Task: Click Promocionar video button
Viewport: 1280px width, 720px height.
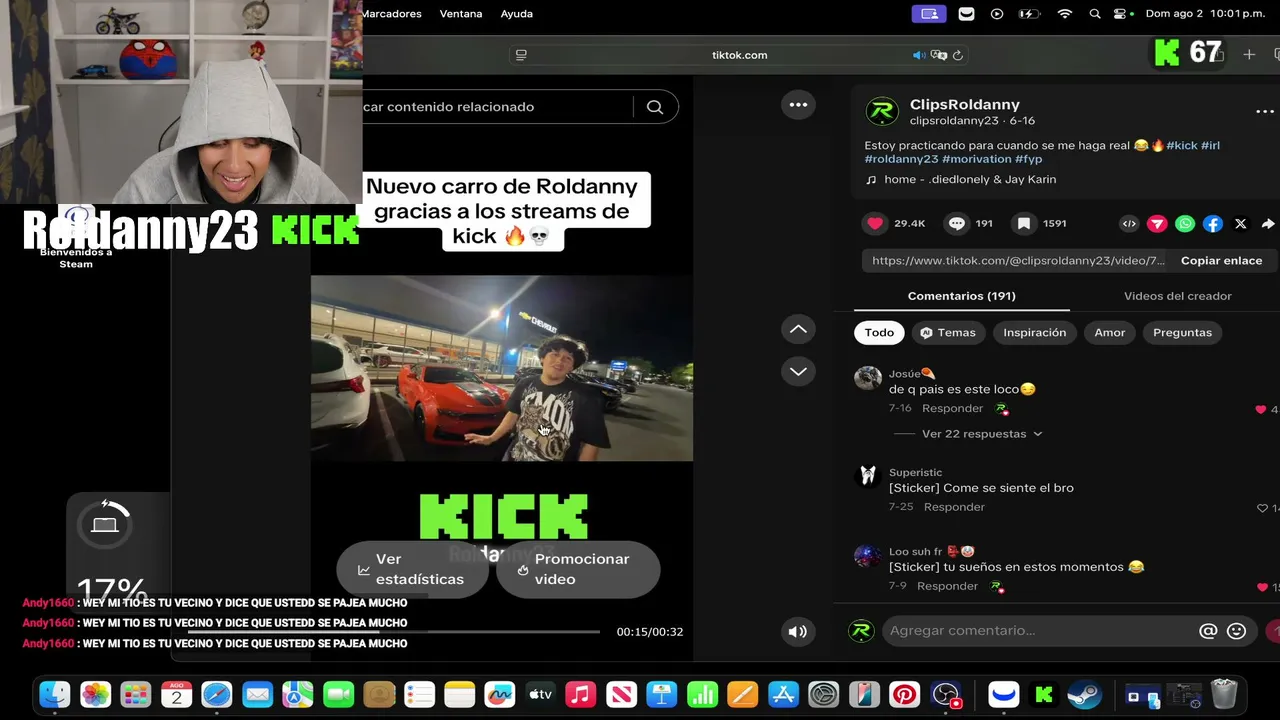Action: [578, 569]
